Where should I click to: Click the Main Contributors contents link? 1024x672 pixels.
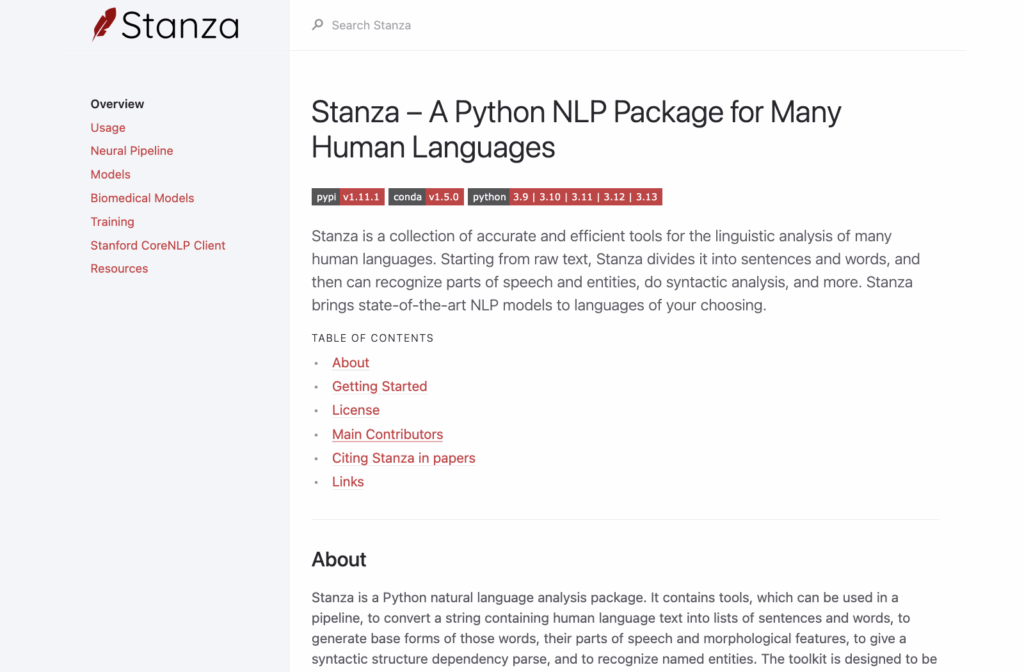point(387,434)
